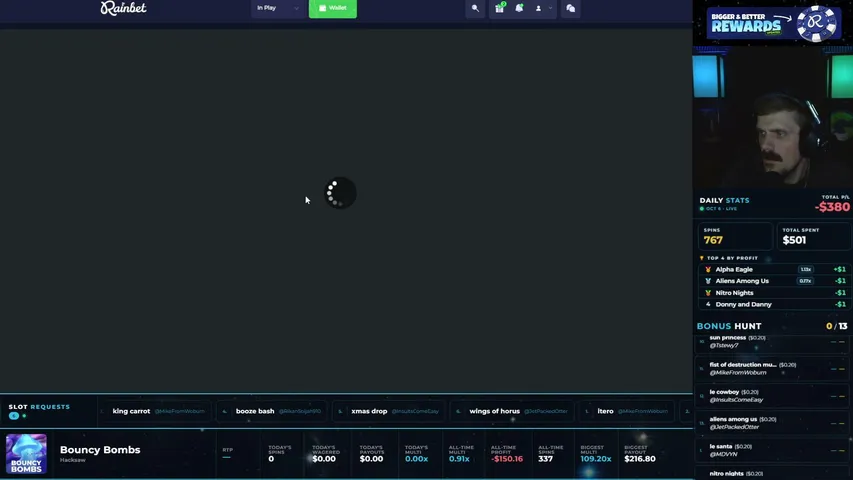Select the Bonus Hunt '0 / 13' counter
The image size is (853, 480).
(837, 326)
